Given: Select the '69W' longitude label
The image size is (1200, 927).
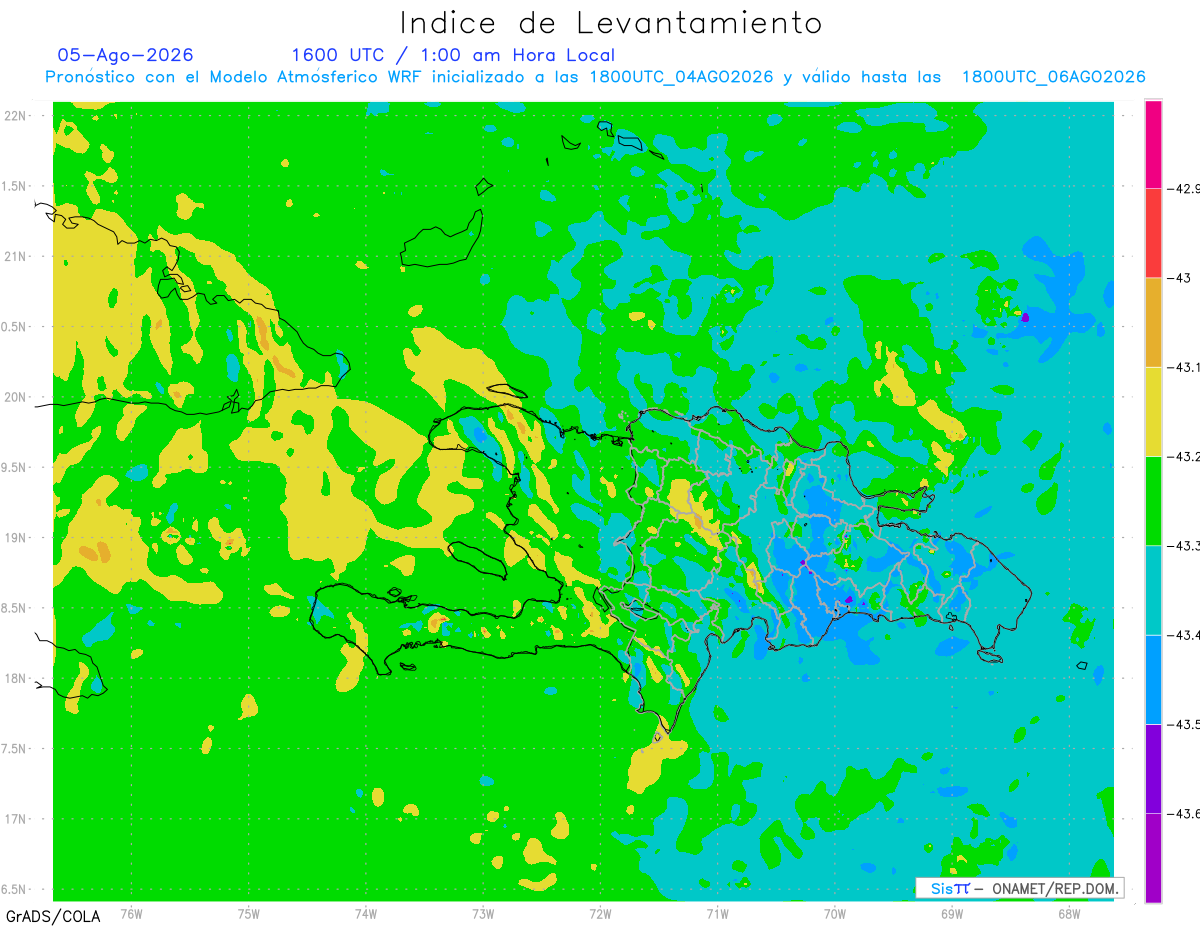Looking at the screenshot, I should (952, 912).
